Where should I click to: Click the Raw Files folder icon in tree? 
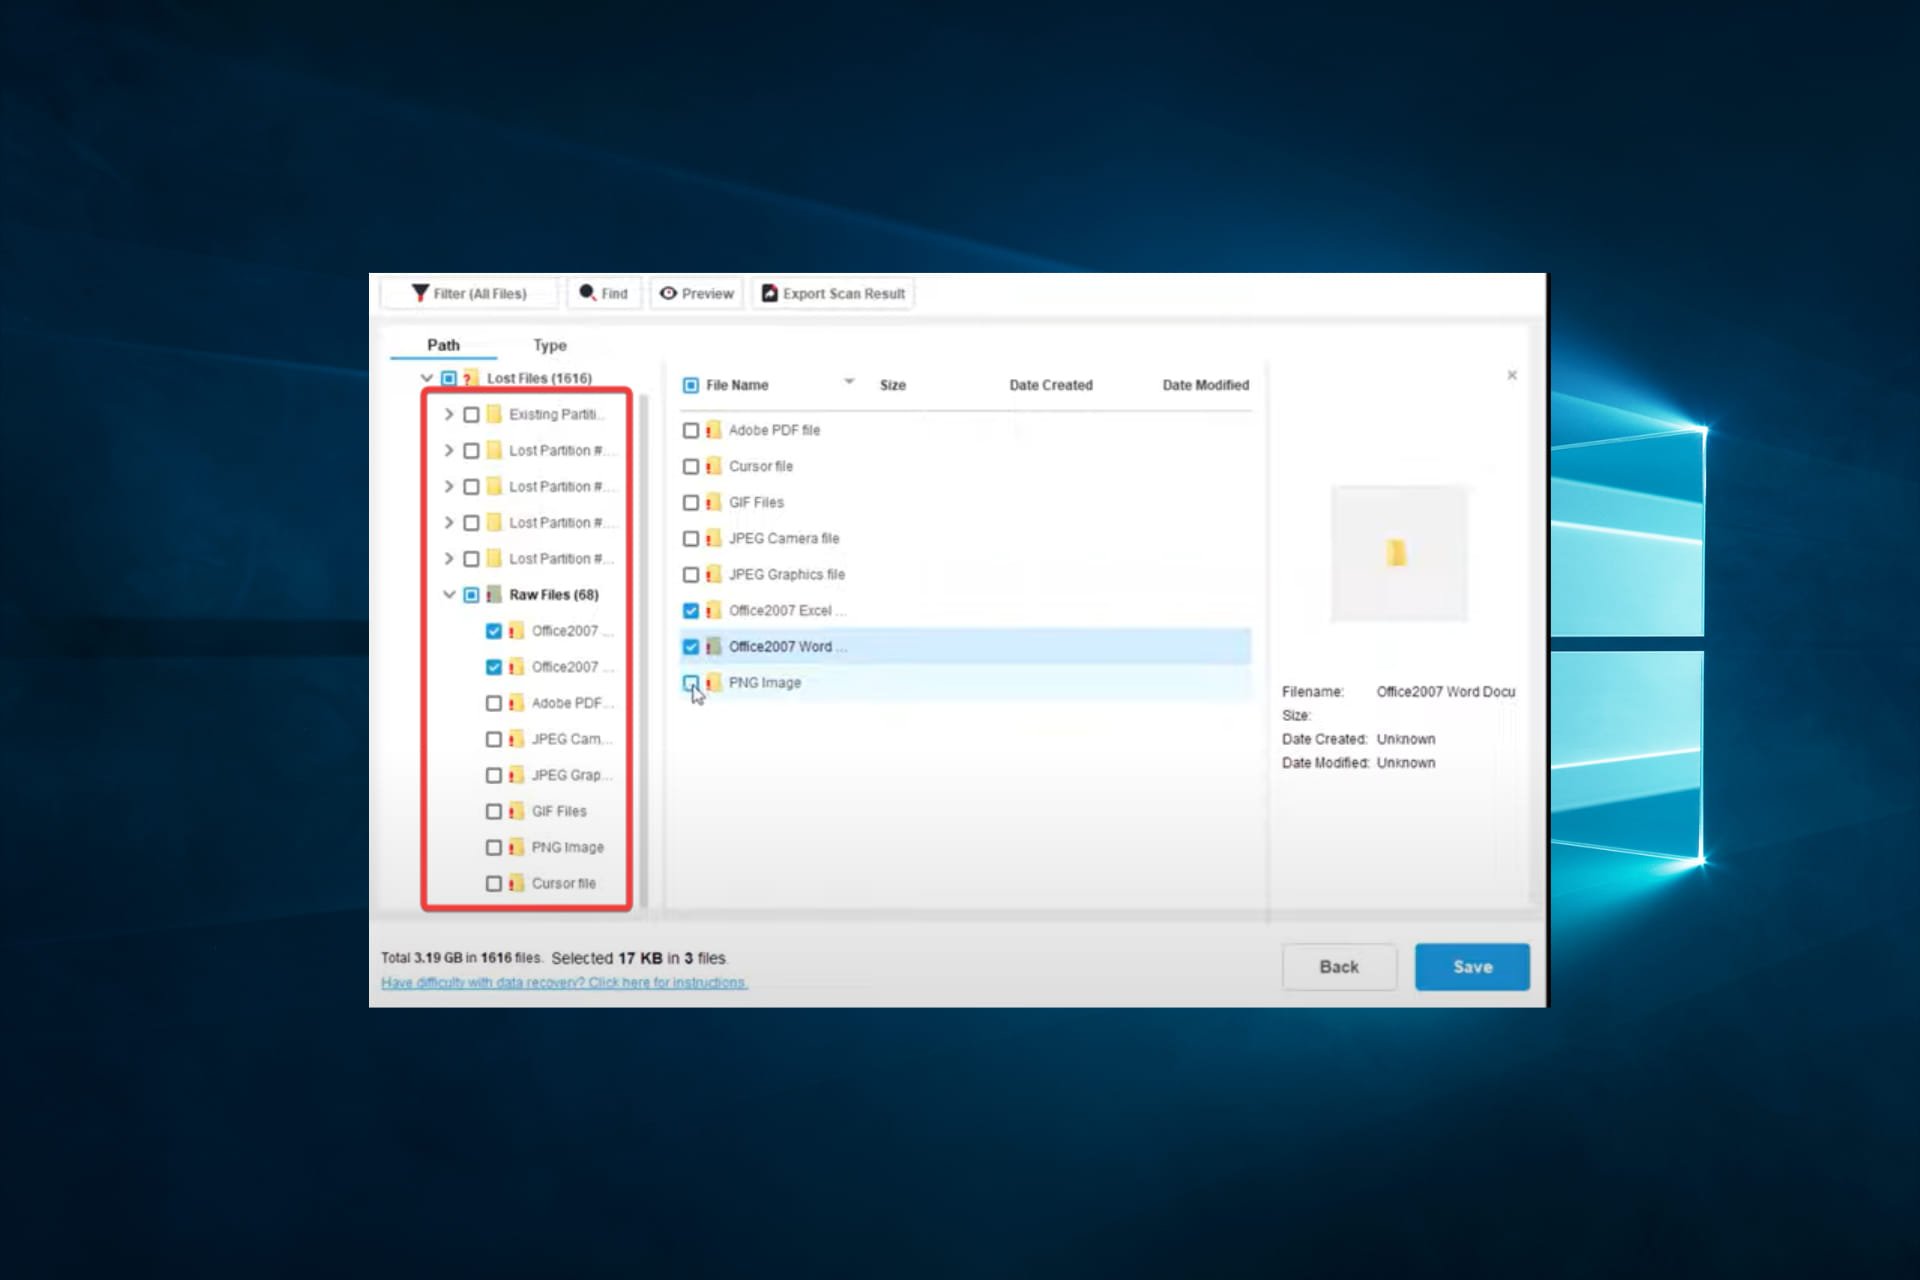(494, 595)
